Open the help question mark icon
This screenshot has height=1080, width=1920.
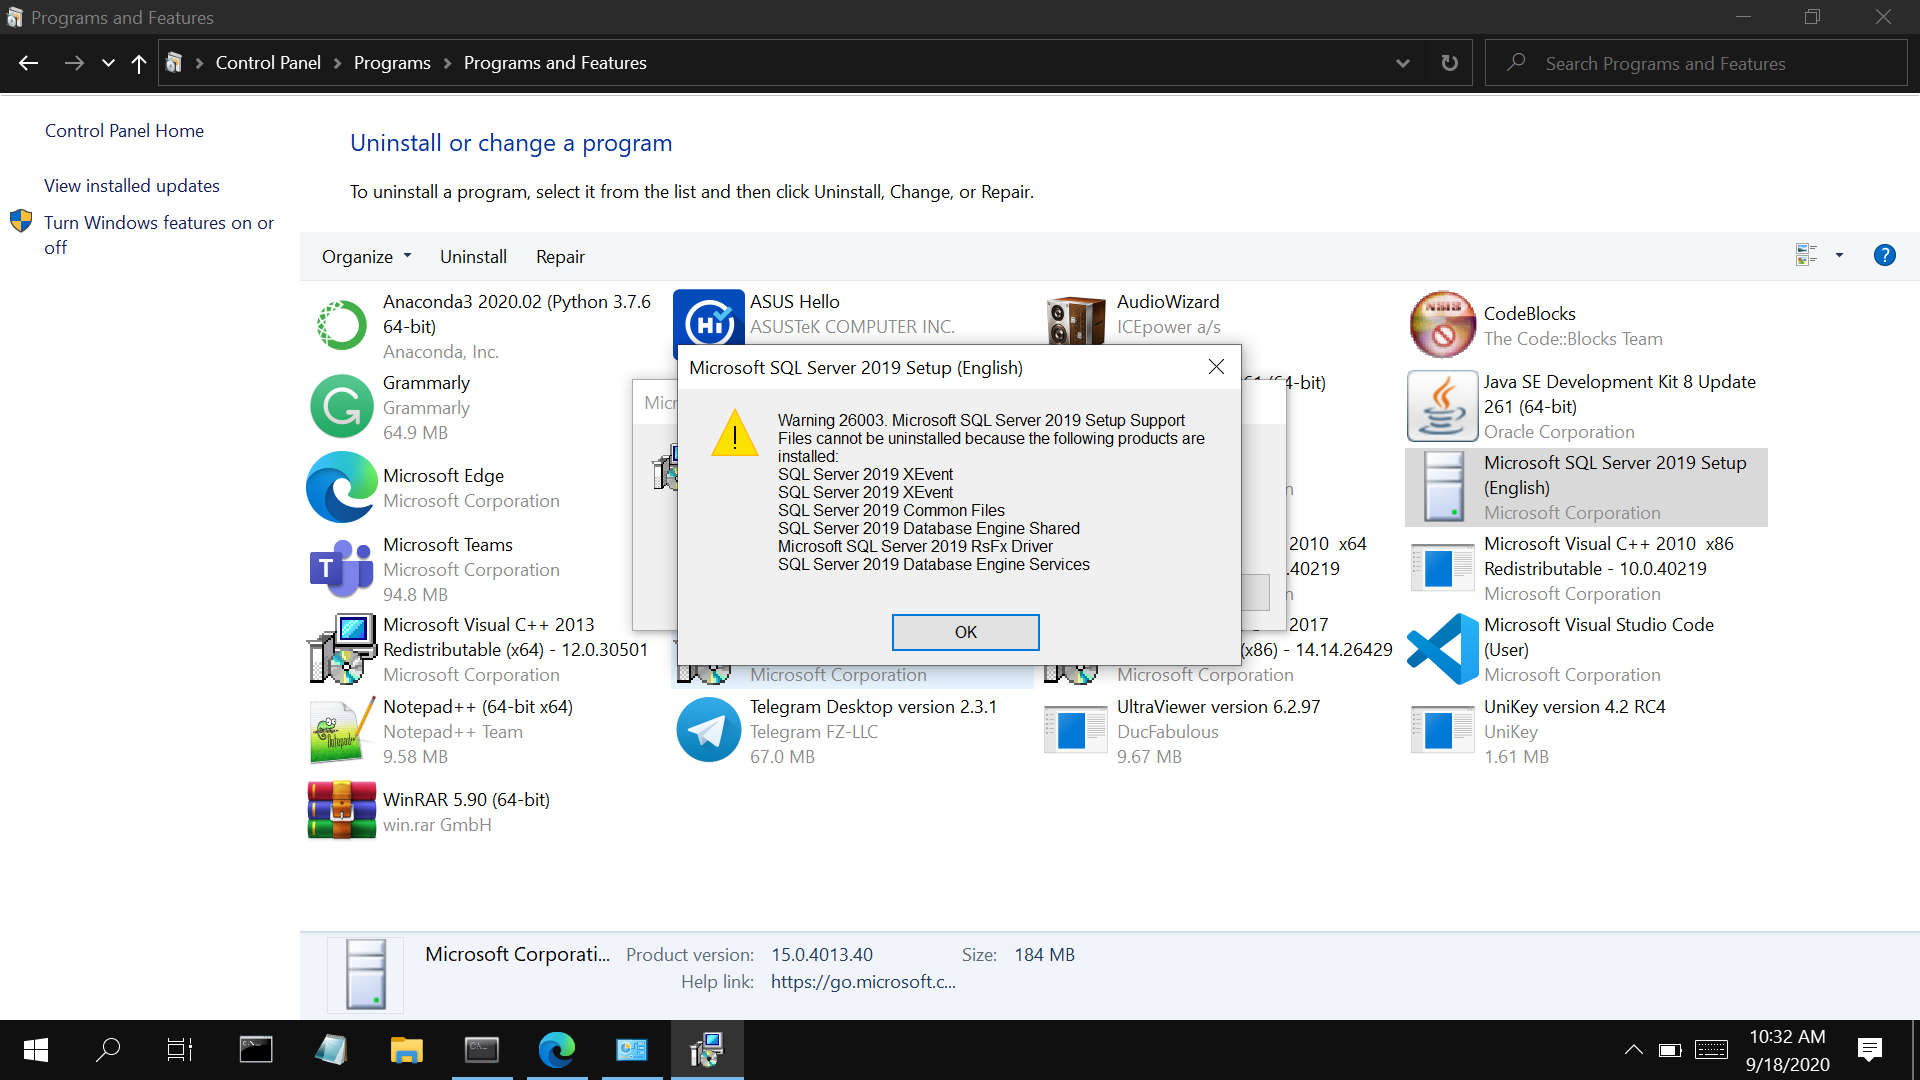pos(1884,256)
